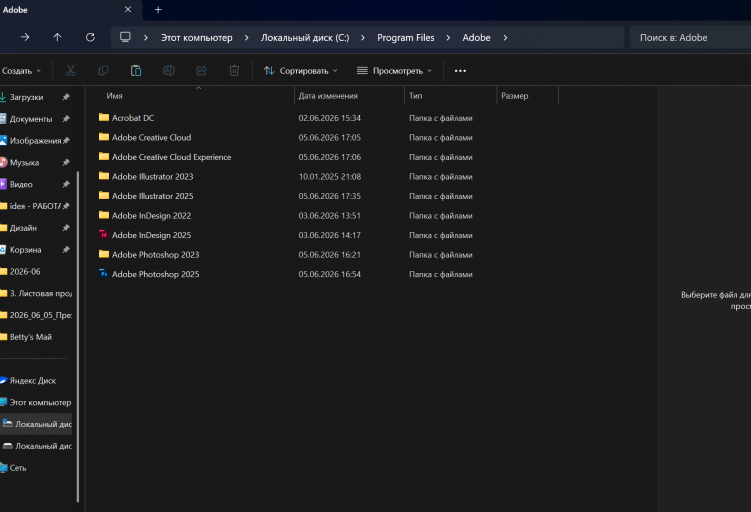The image size is (751, 512).
Task: Unpin Видео using its pin icon
Action: tap(66, 184)
